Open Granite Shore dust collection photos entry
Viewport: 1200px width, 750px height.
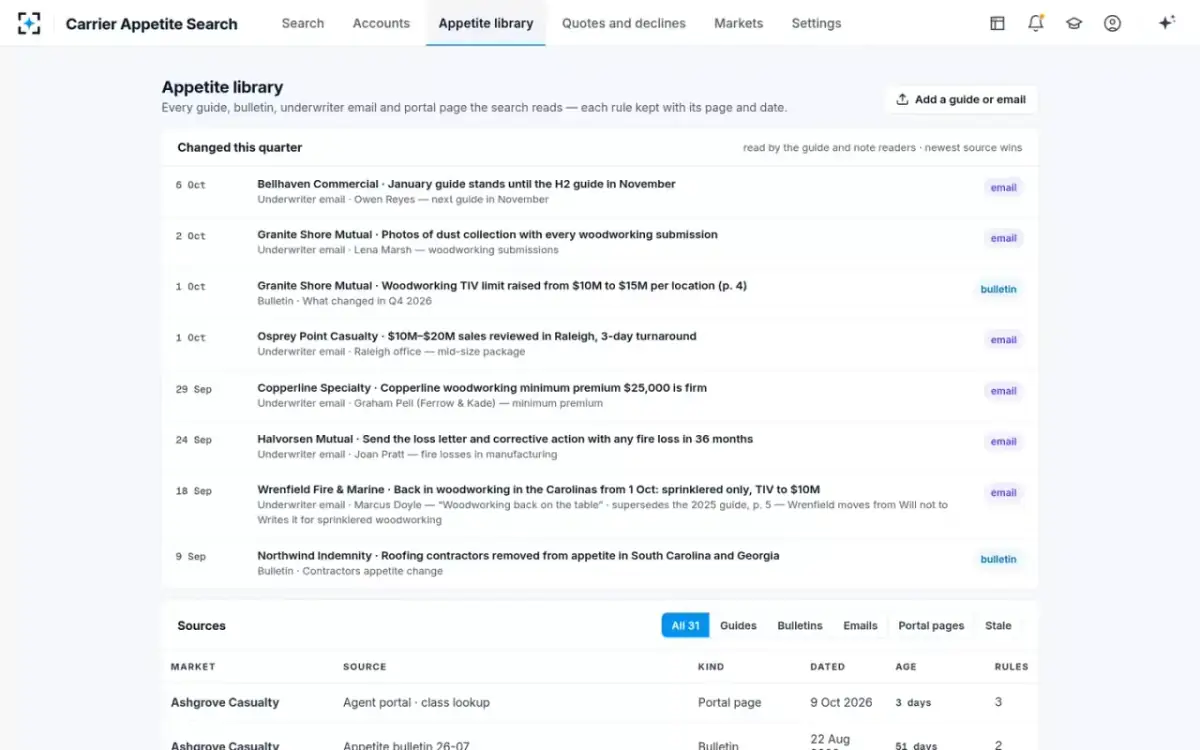point(600,242)
